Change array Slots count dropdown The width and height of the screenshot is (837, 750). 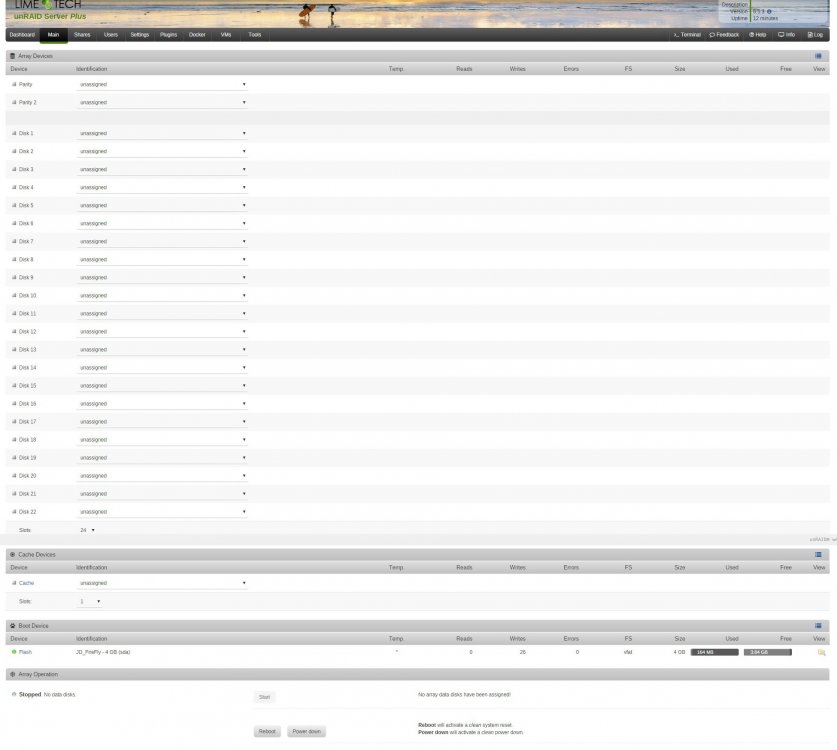tap(87, 530)
